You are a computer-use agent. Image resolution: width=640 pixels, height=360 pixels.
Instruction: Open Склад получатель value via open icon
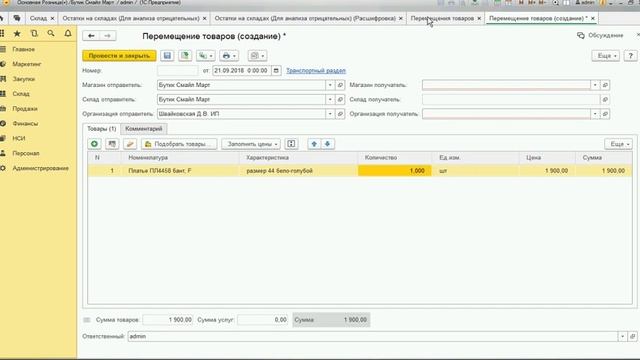605,99
